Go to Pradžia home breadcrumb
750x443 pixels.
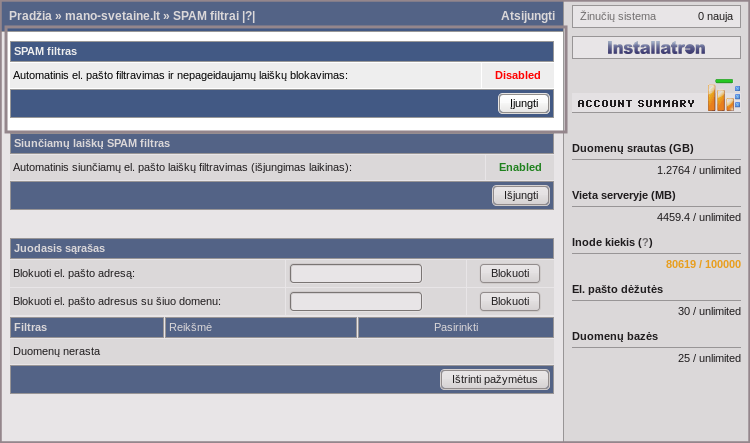click(31, 16)
